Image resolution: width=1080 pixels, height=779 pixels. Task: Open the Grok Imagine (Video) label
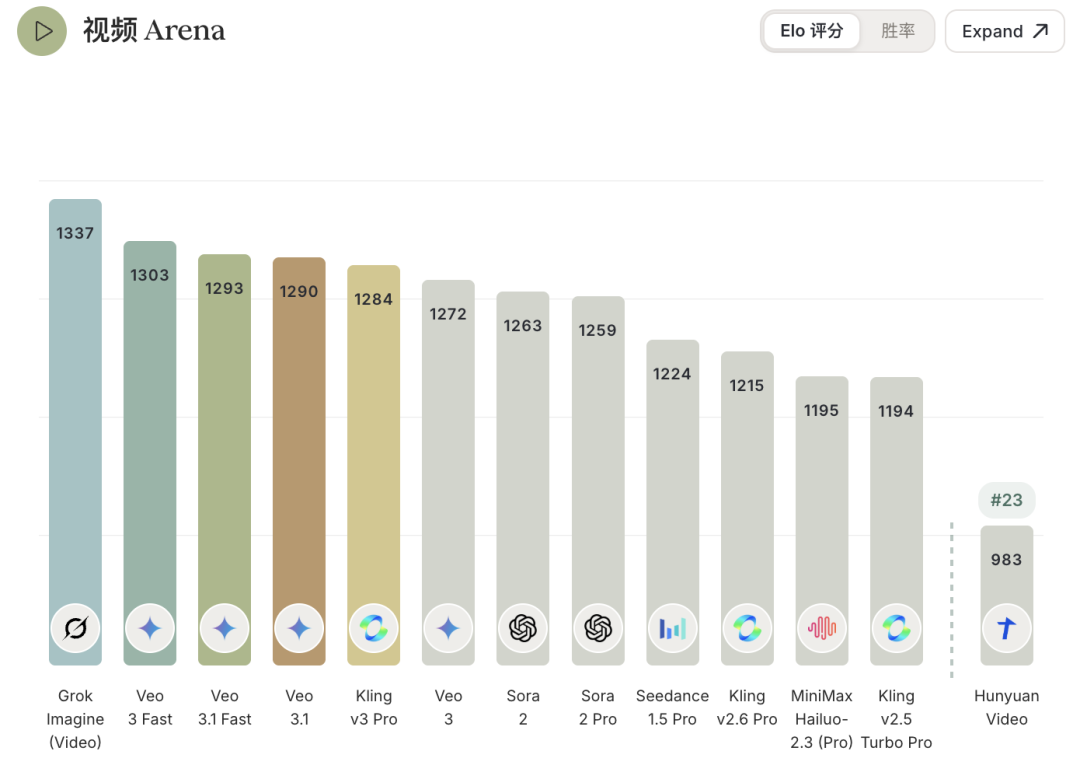click(x=75, y=719)
